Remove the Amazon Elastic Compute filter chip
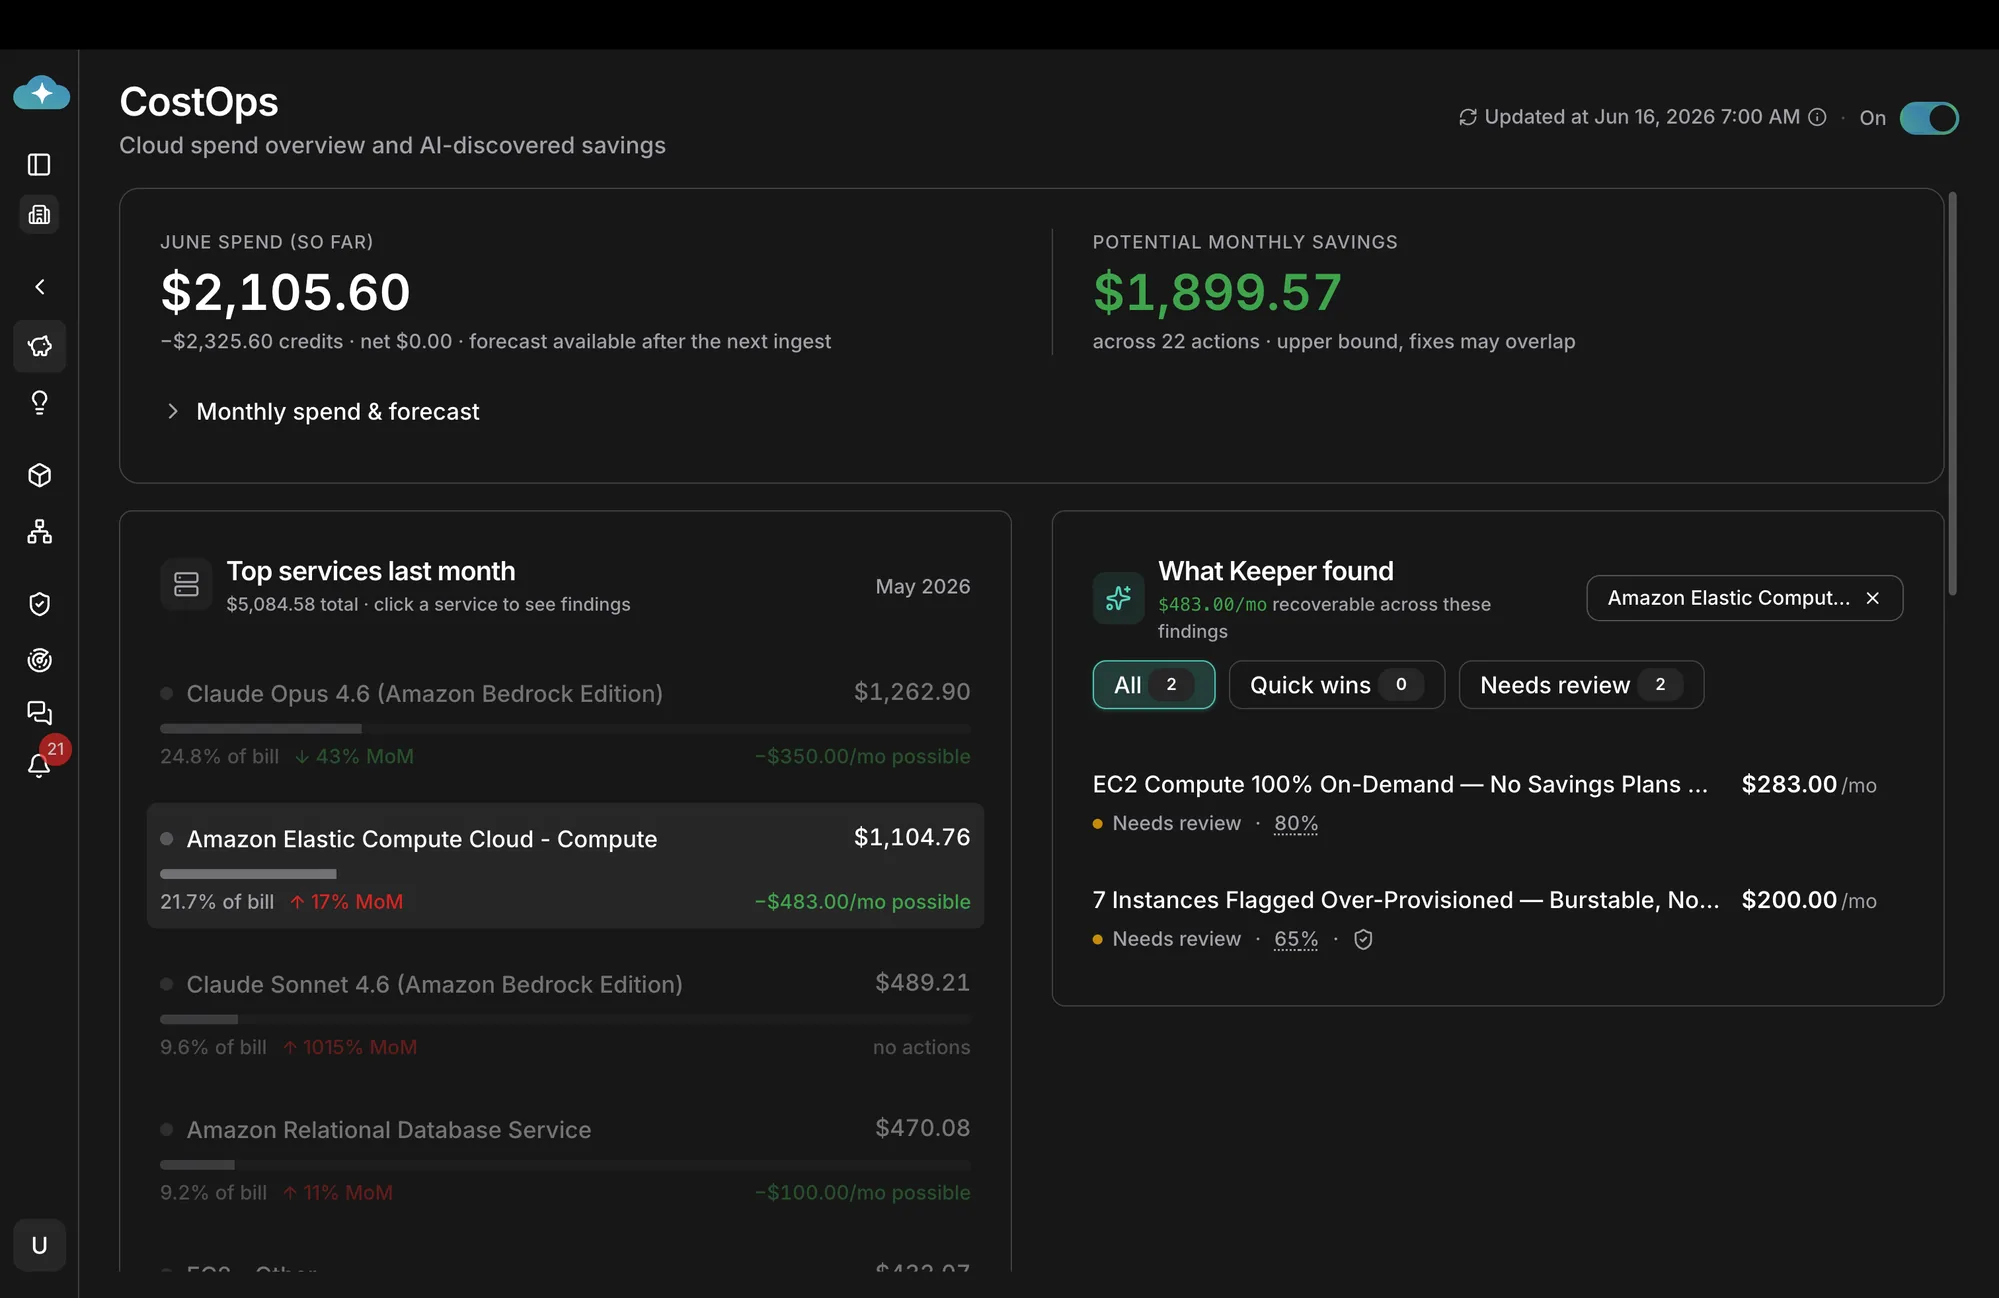 pyautogui.click(x=1872, y=598)
